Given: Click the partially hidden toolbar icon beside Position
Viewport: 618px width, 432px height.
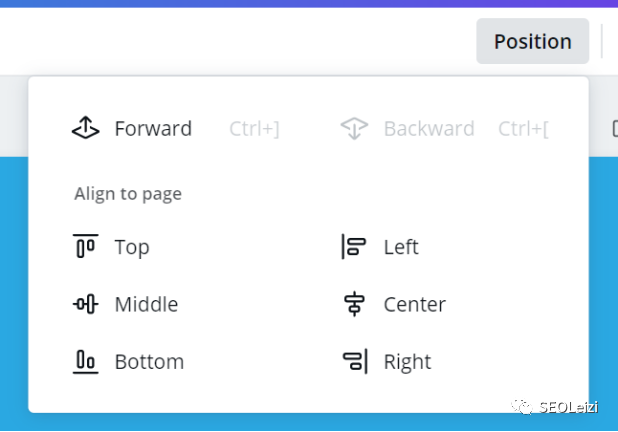Looking at the screenshot, I should click(x=613, y=128).
